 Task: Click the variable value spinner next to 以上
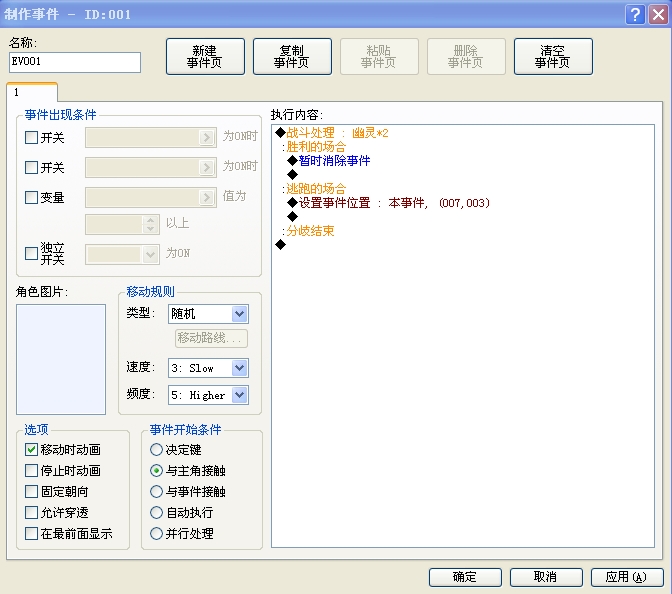150,224
